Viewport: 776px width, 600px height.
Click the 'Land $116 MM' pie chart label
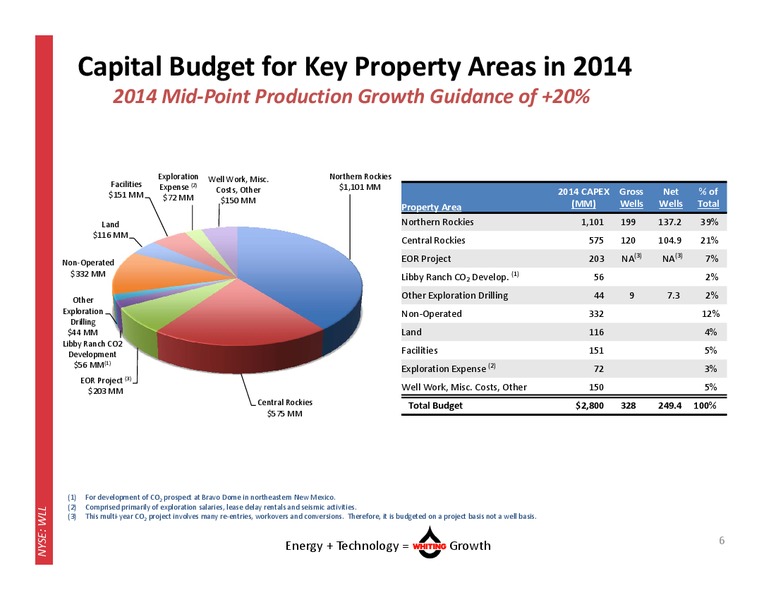click(x=110, y=230)
